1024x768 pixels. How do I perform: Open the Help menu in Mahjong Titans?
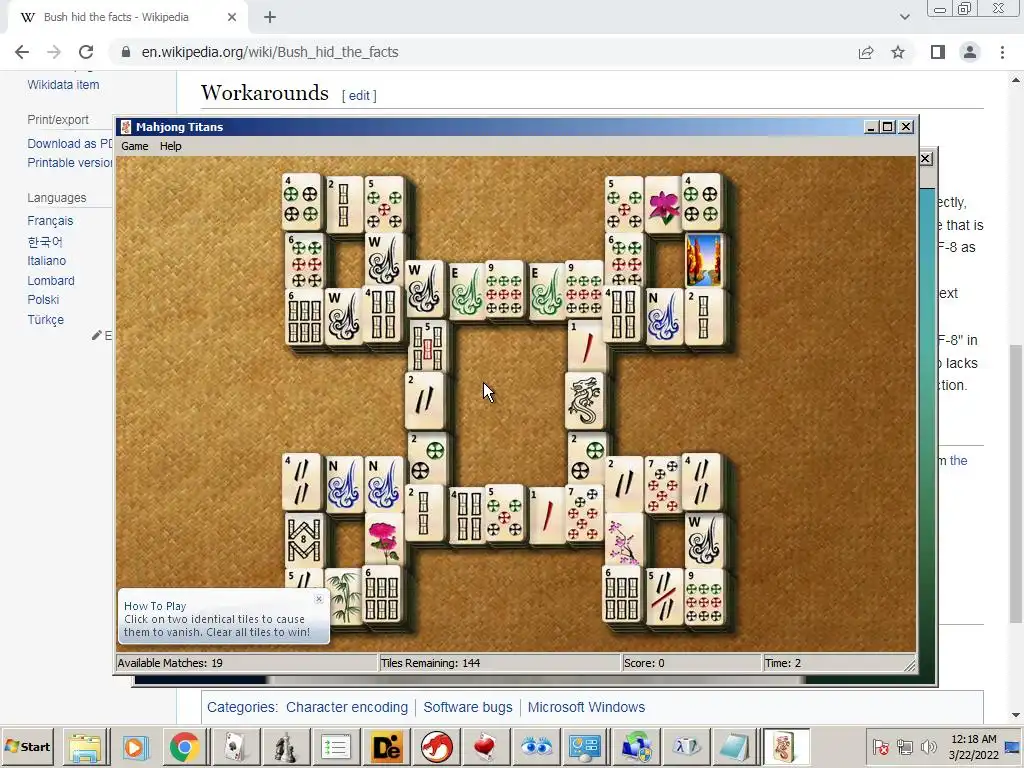pos(170,146)
